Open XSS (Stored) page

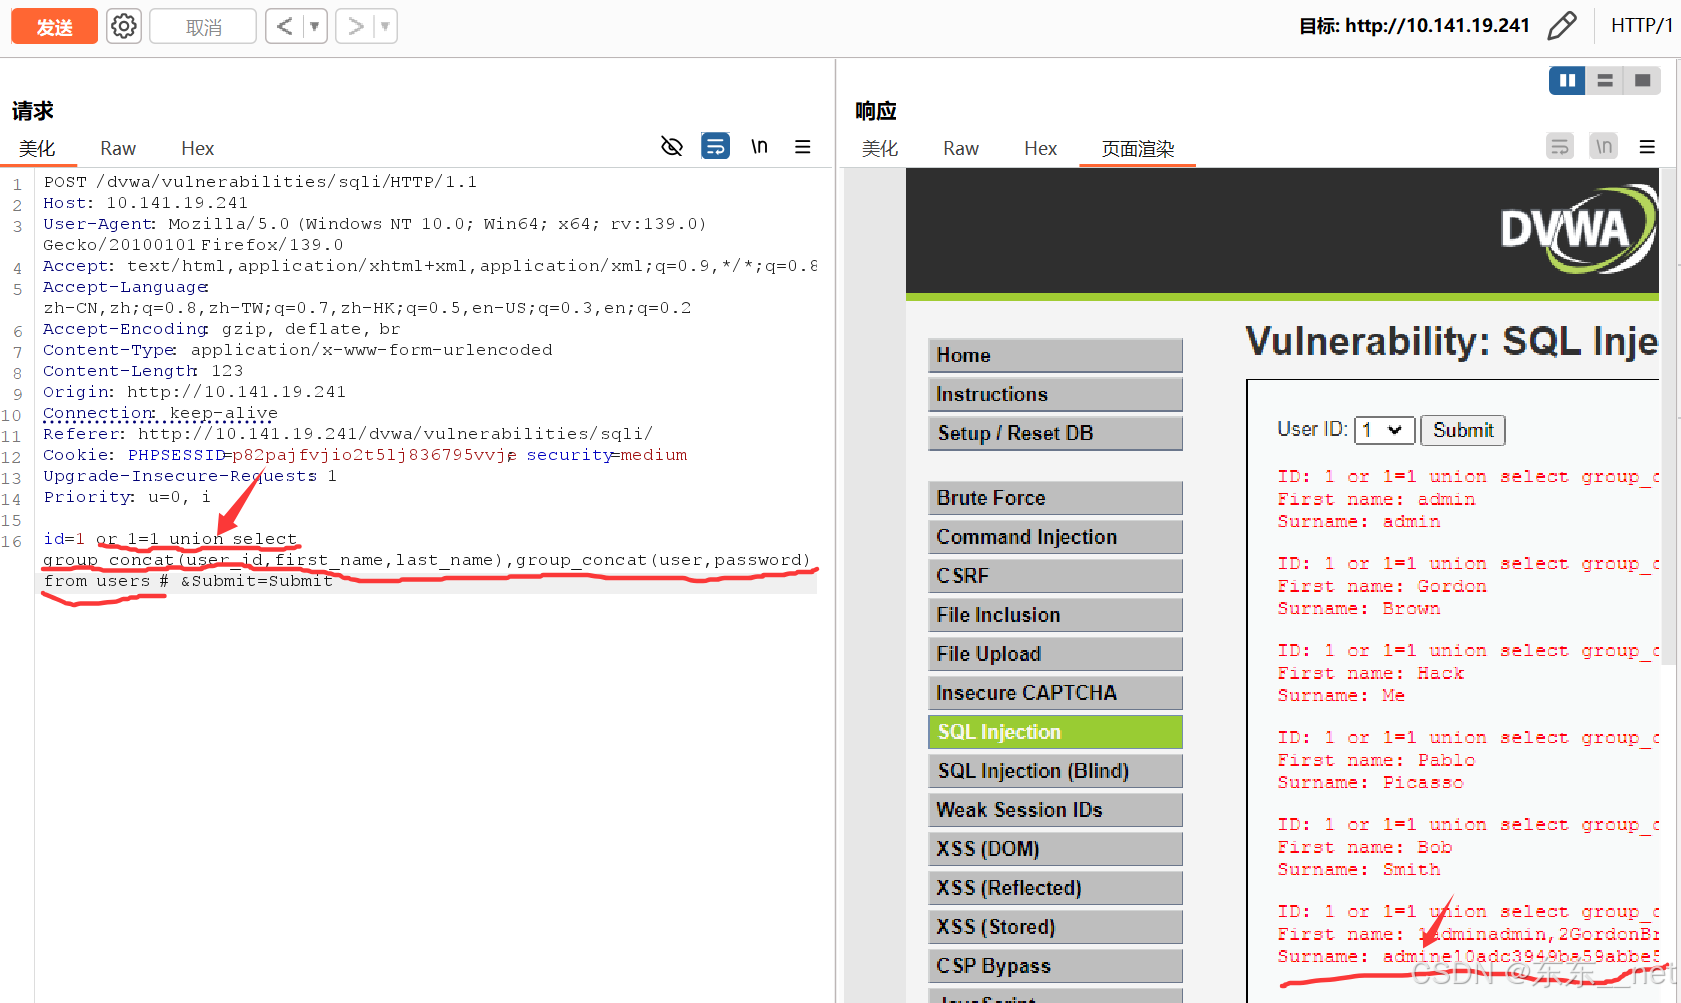click(1055, 927)
